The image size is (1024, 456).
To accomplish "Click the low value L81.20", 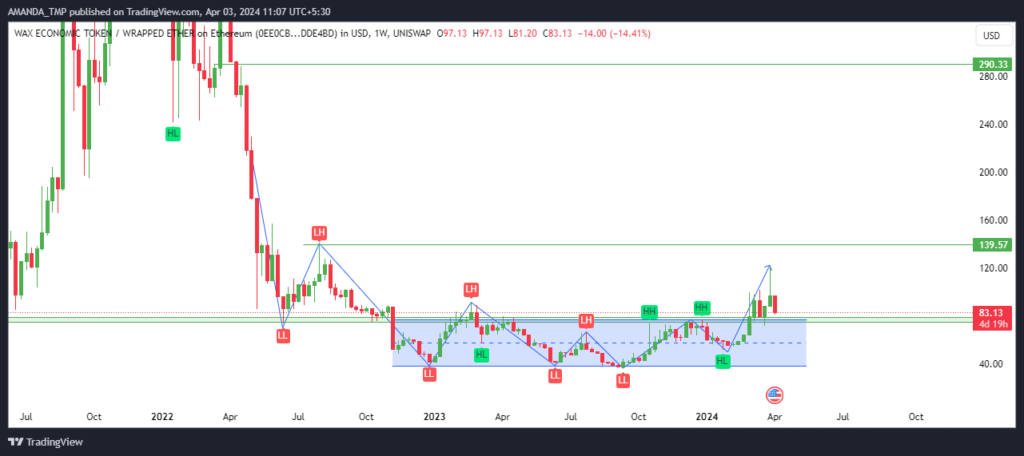I will tap(522, 34).
